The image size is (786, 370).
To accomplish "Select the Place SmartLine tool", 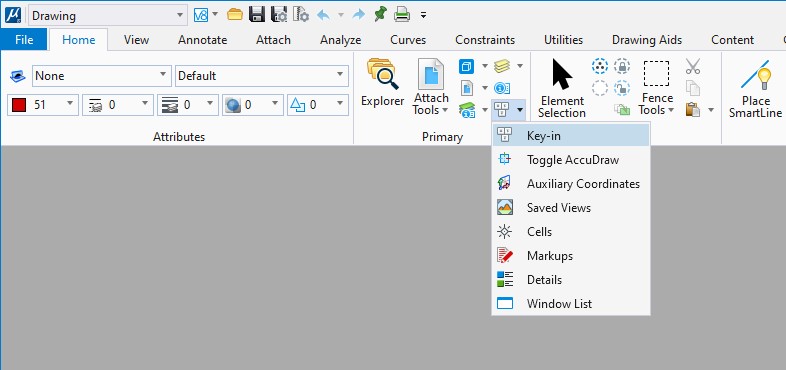I will [x=755, y=88].
